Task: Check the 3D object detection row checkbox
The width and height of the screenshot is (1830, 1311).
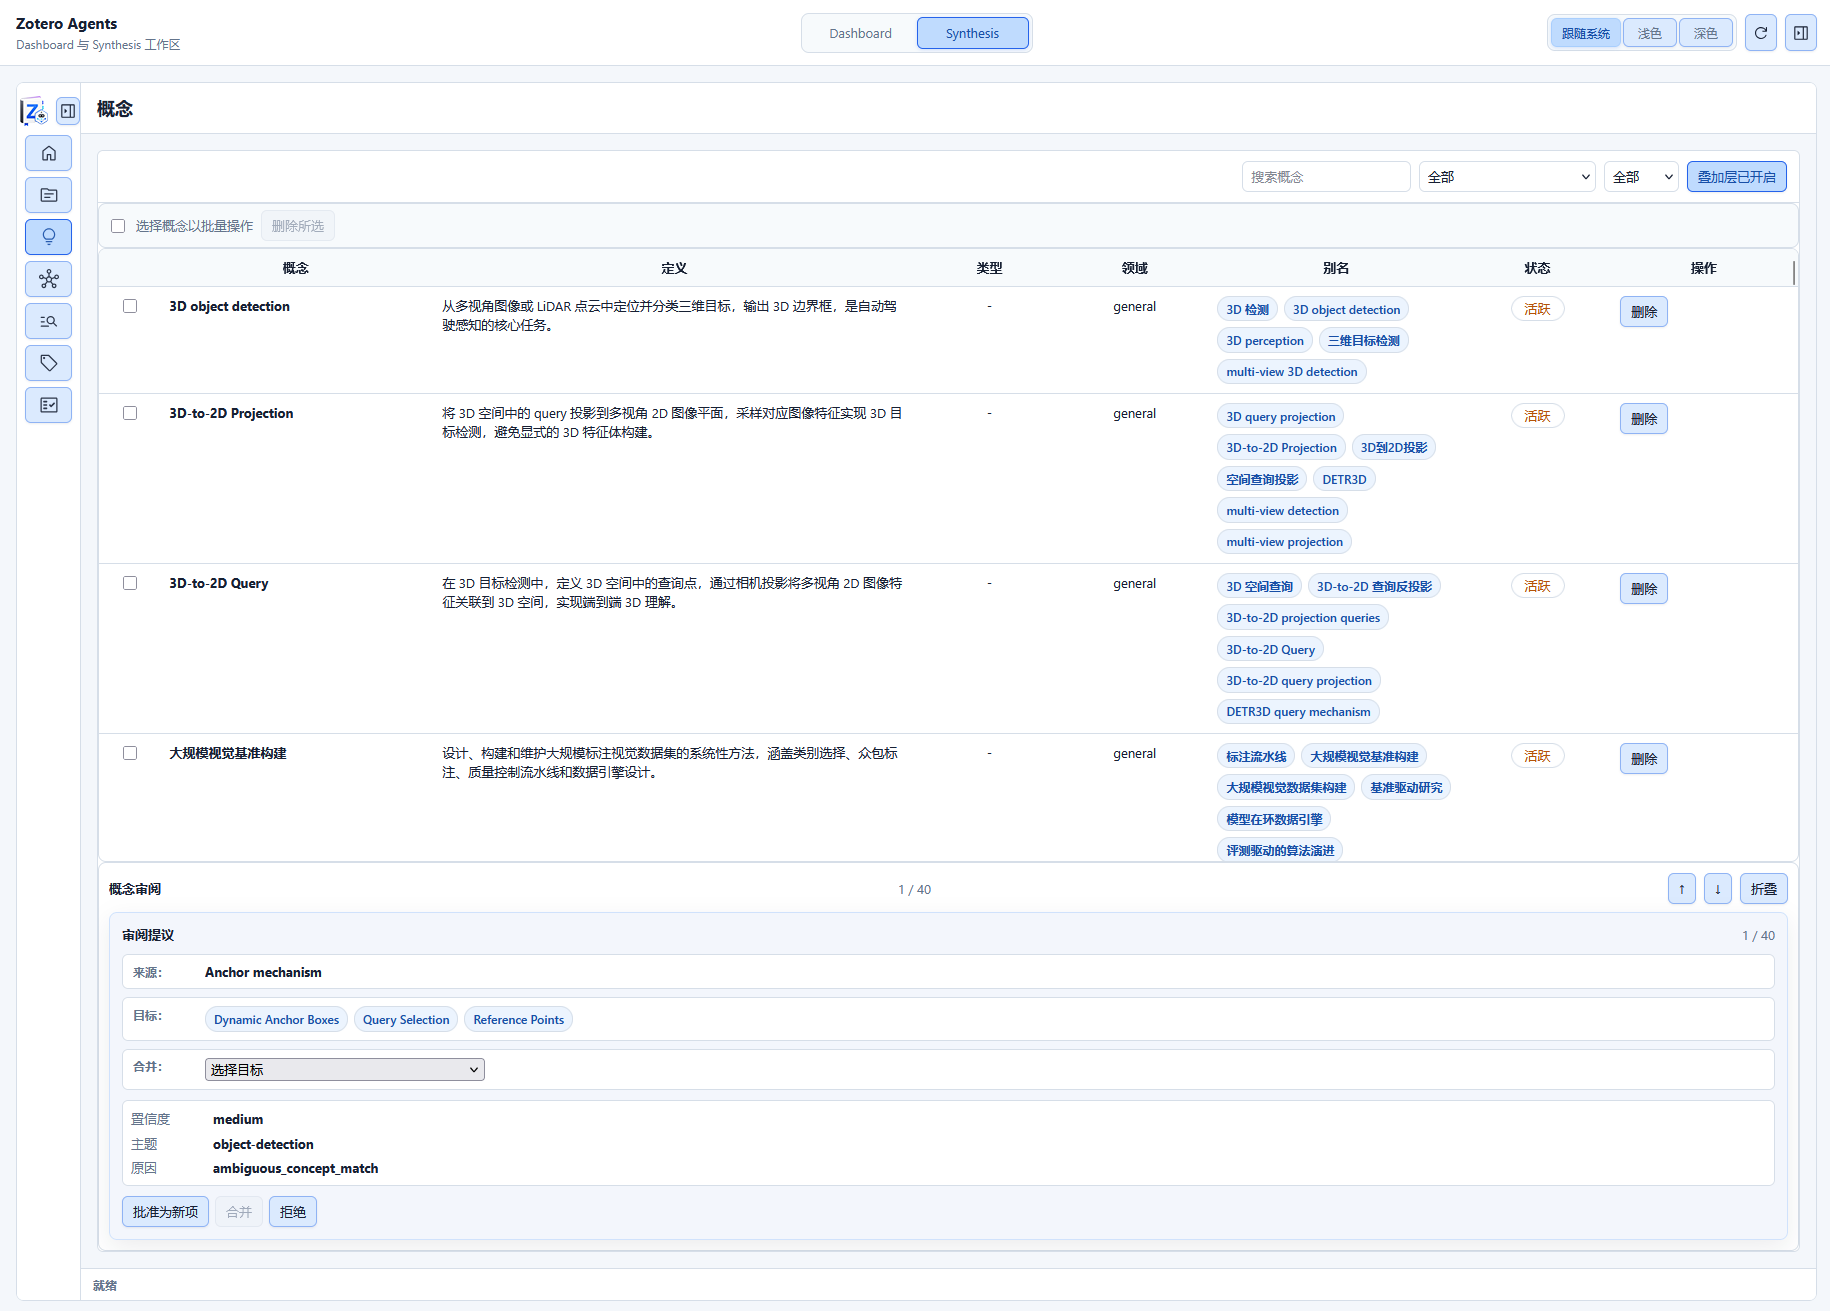Action: coord(130,306)
